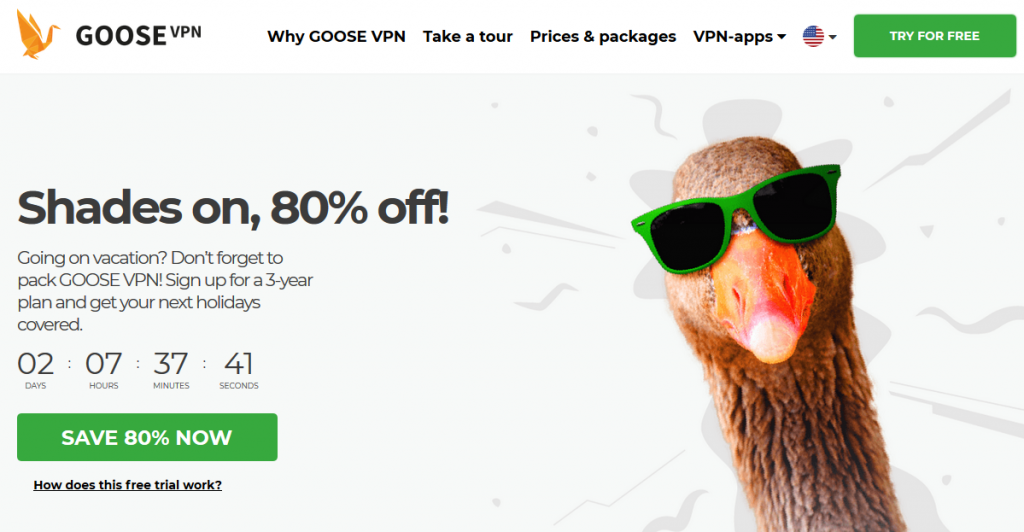The width and height of the screenshot is (1024, 532).
Task: Click the GOOSE VPN brand wordmark
Action: (138, 35)
